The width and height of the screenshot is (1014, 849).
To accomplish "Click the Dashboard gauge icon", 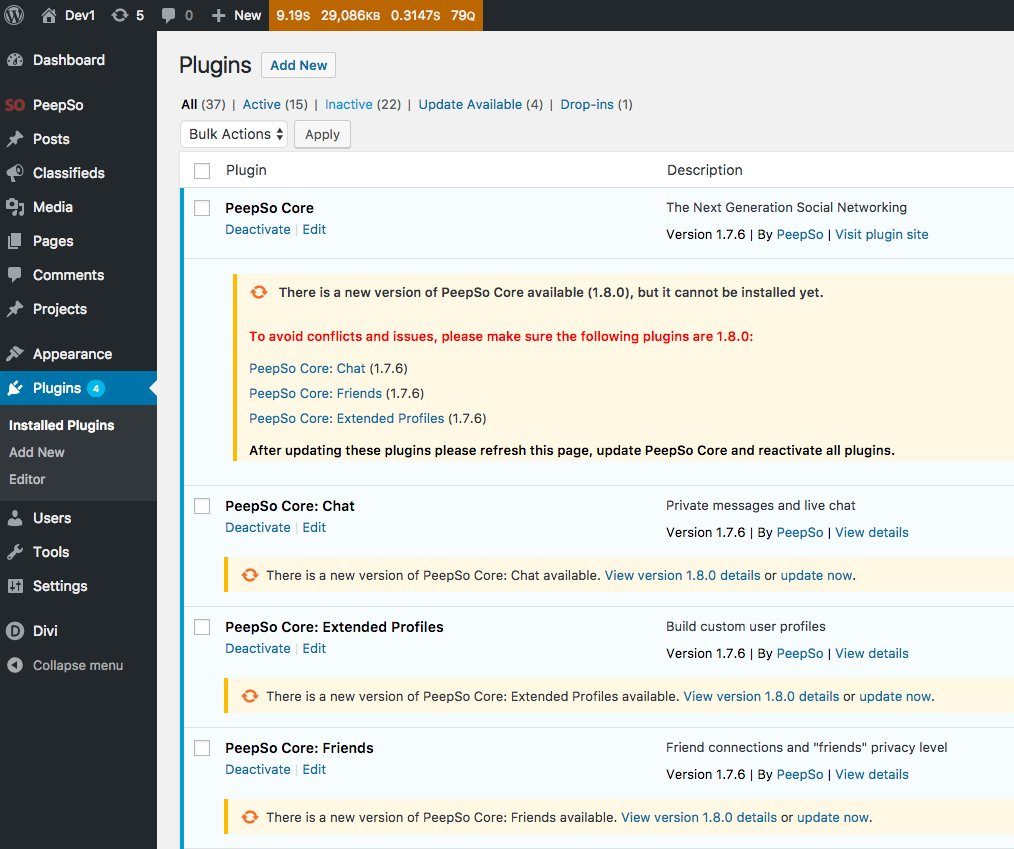I will [16, 60].
